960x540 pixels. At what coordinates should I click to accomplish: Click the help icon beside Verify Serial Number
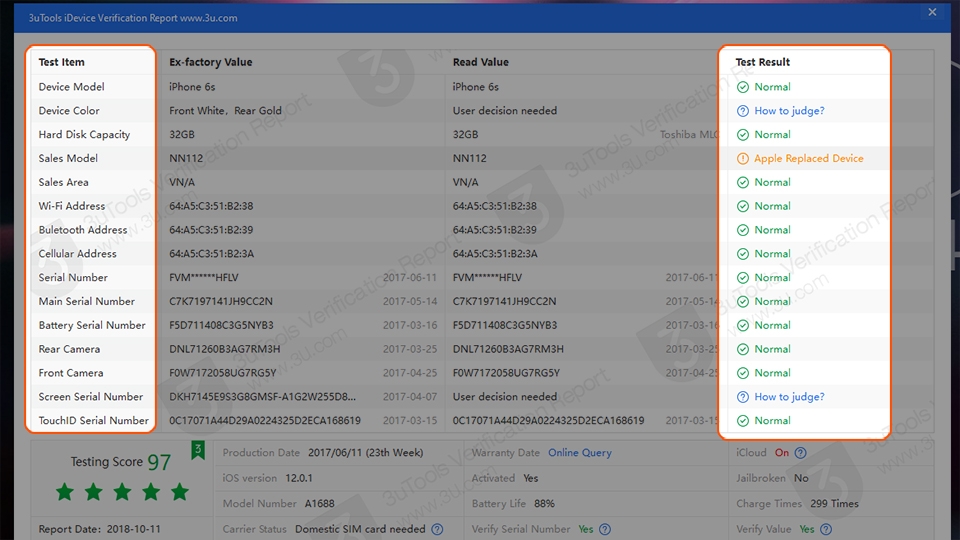[605, 529]
